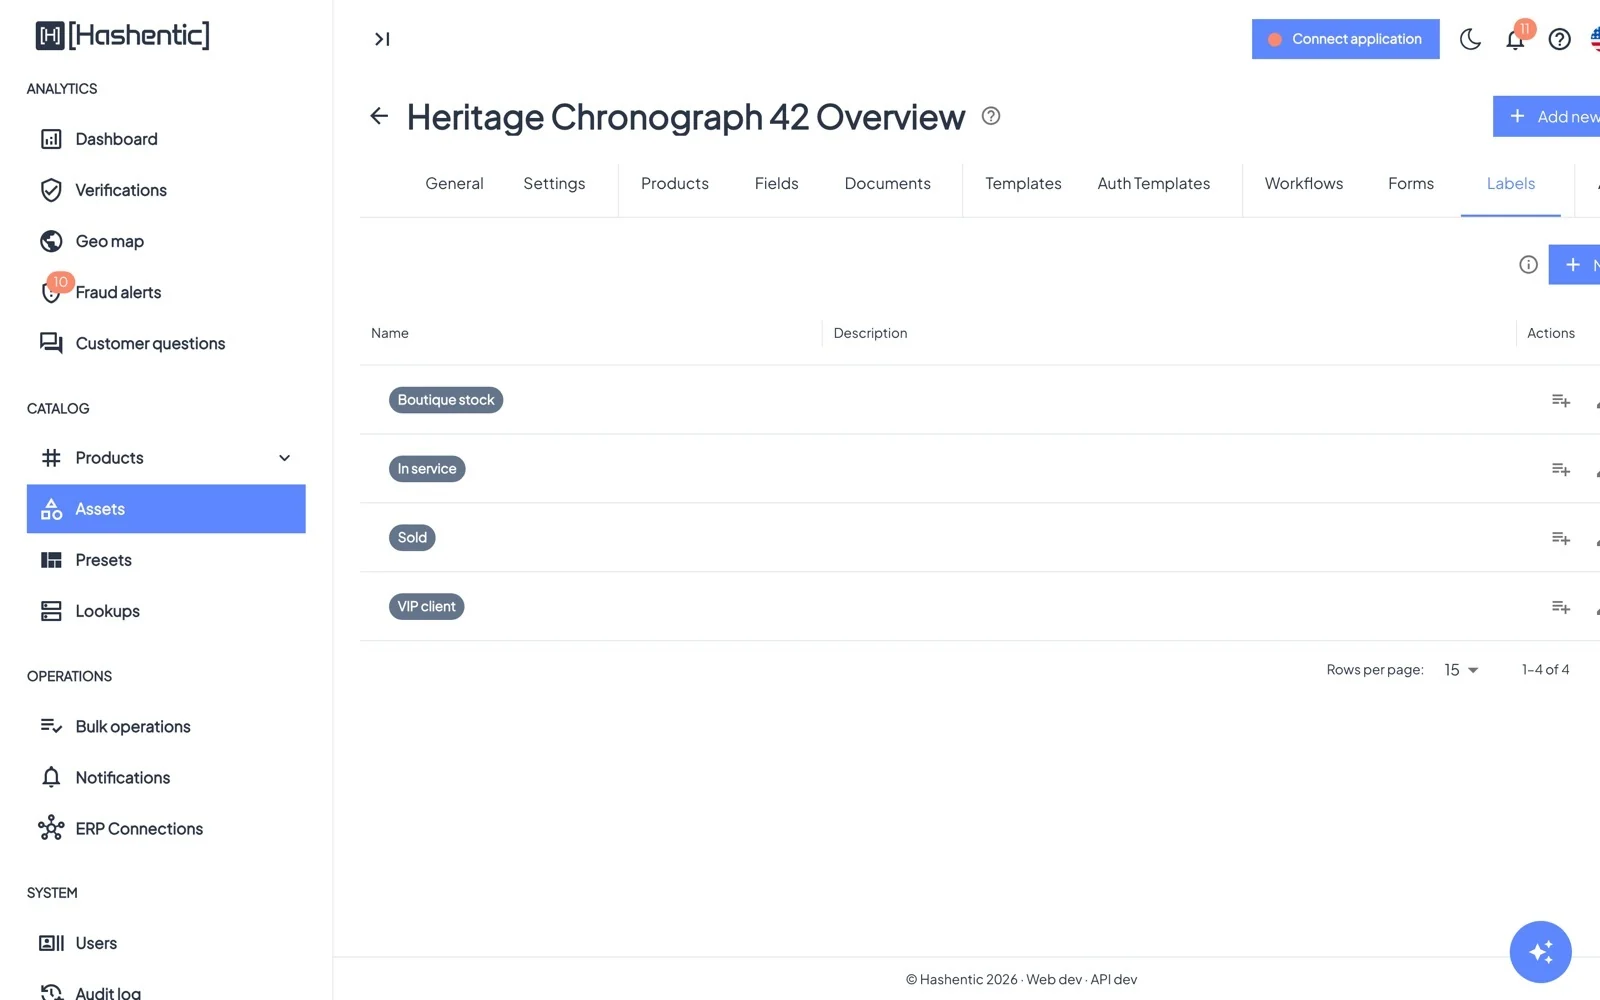This screenshot has height=1000, width=1600.
Task: Click the info icon above Actions column
Action: coord(1528,264)
